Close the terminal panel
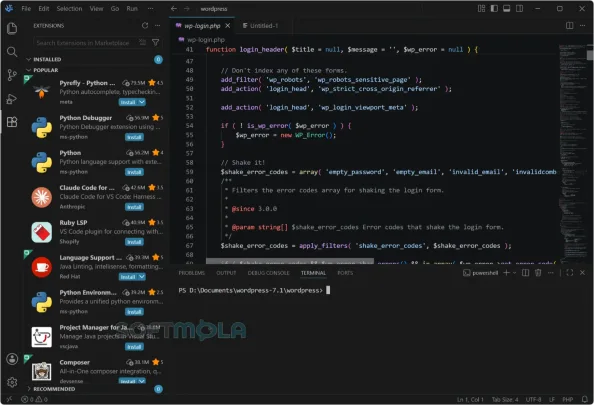 coord(582,272)
